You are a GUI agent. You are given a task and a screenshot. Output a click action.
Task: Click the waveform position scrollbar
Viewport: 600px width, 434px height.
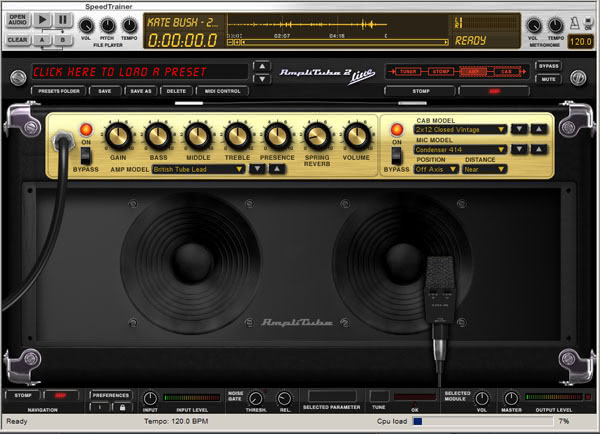[x=344, y=42]
